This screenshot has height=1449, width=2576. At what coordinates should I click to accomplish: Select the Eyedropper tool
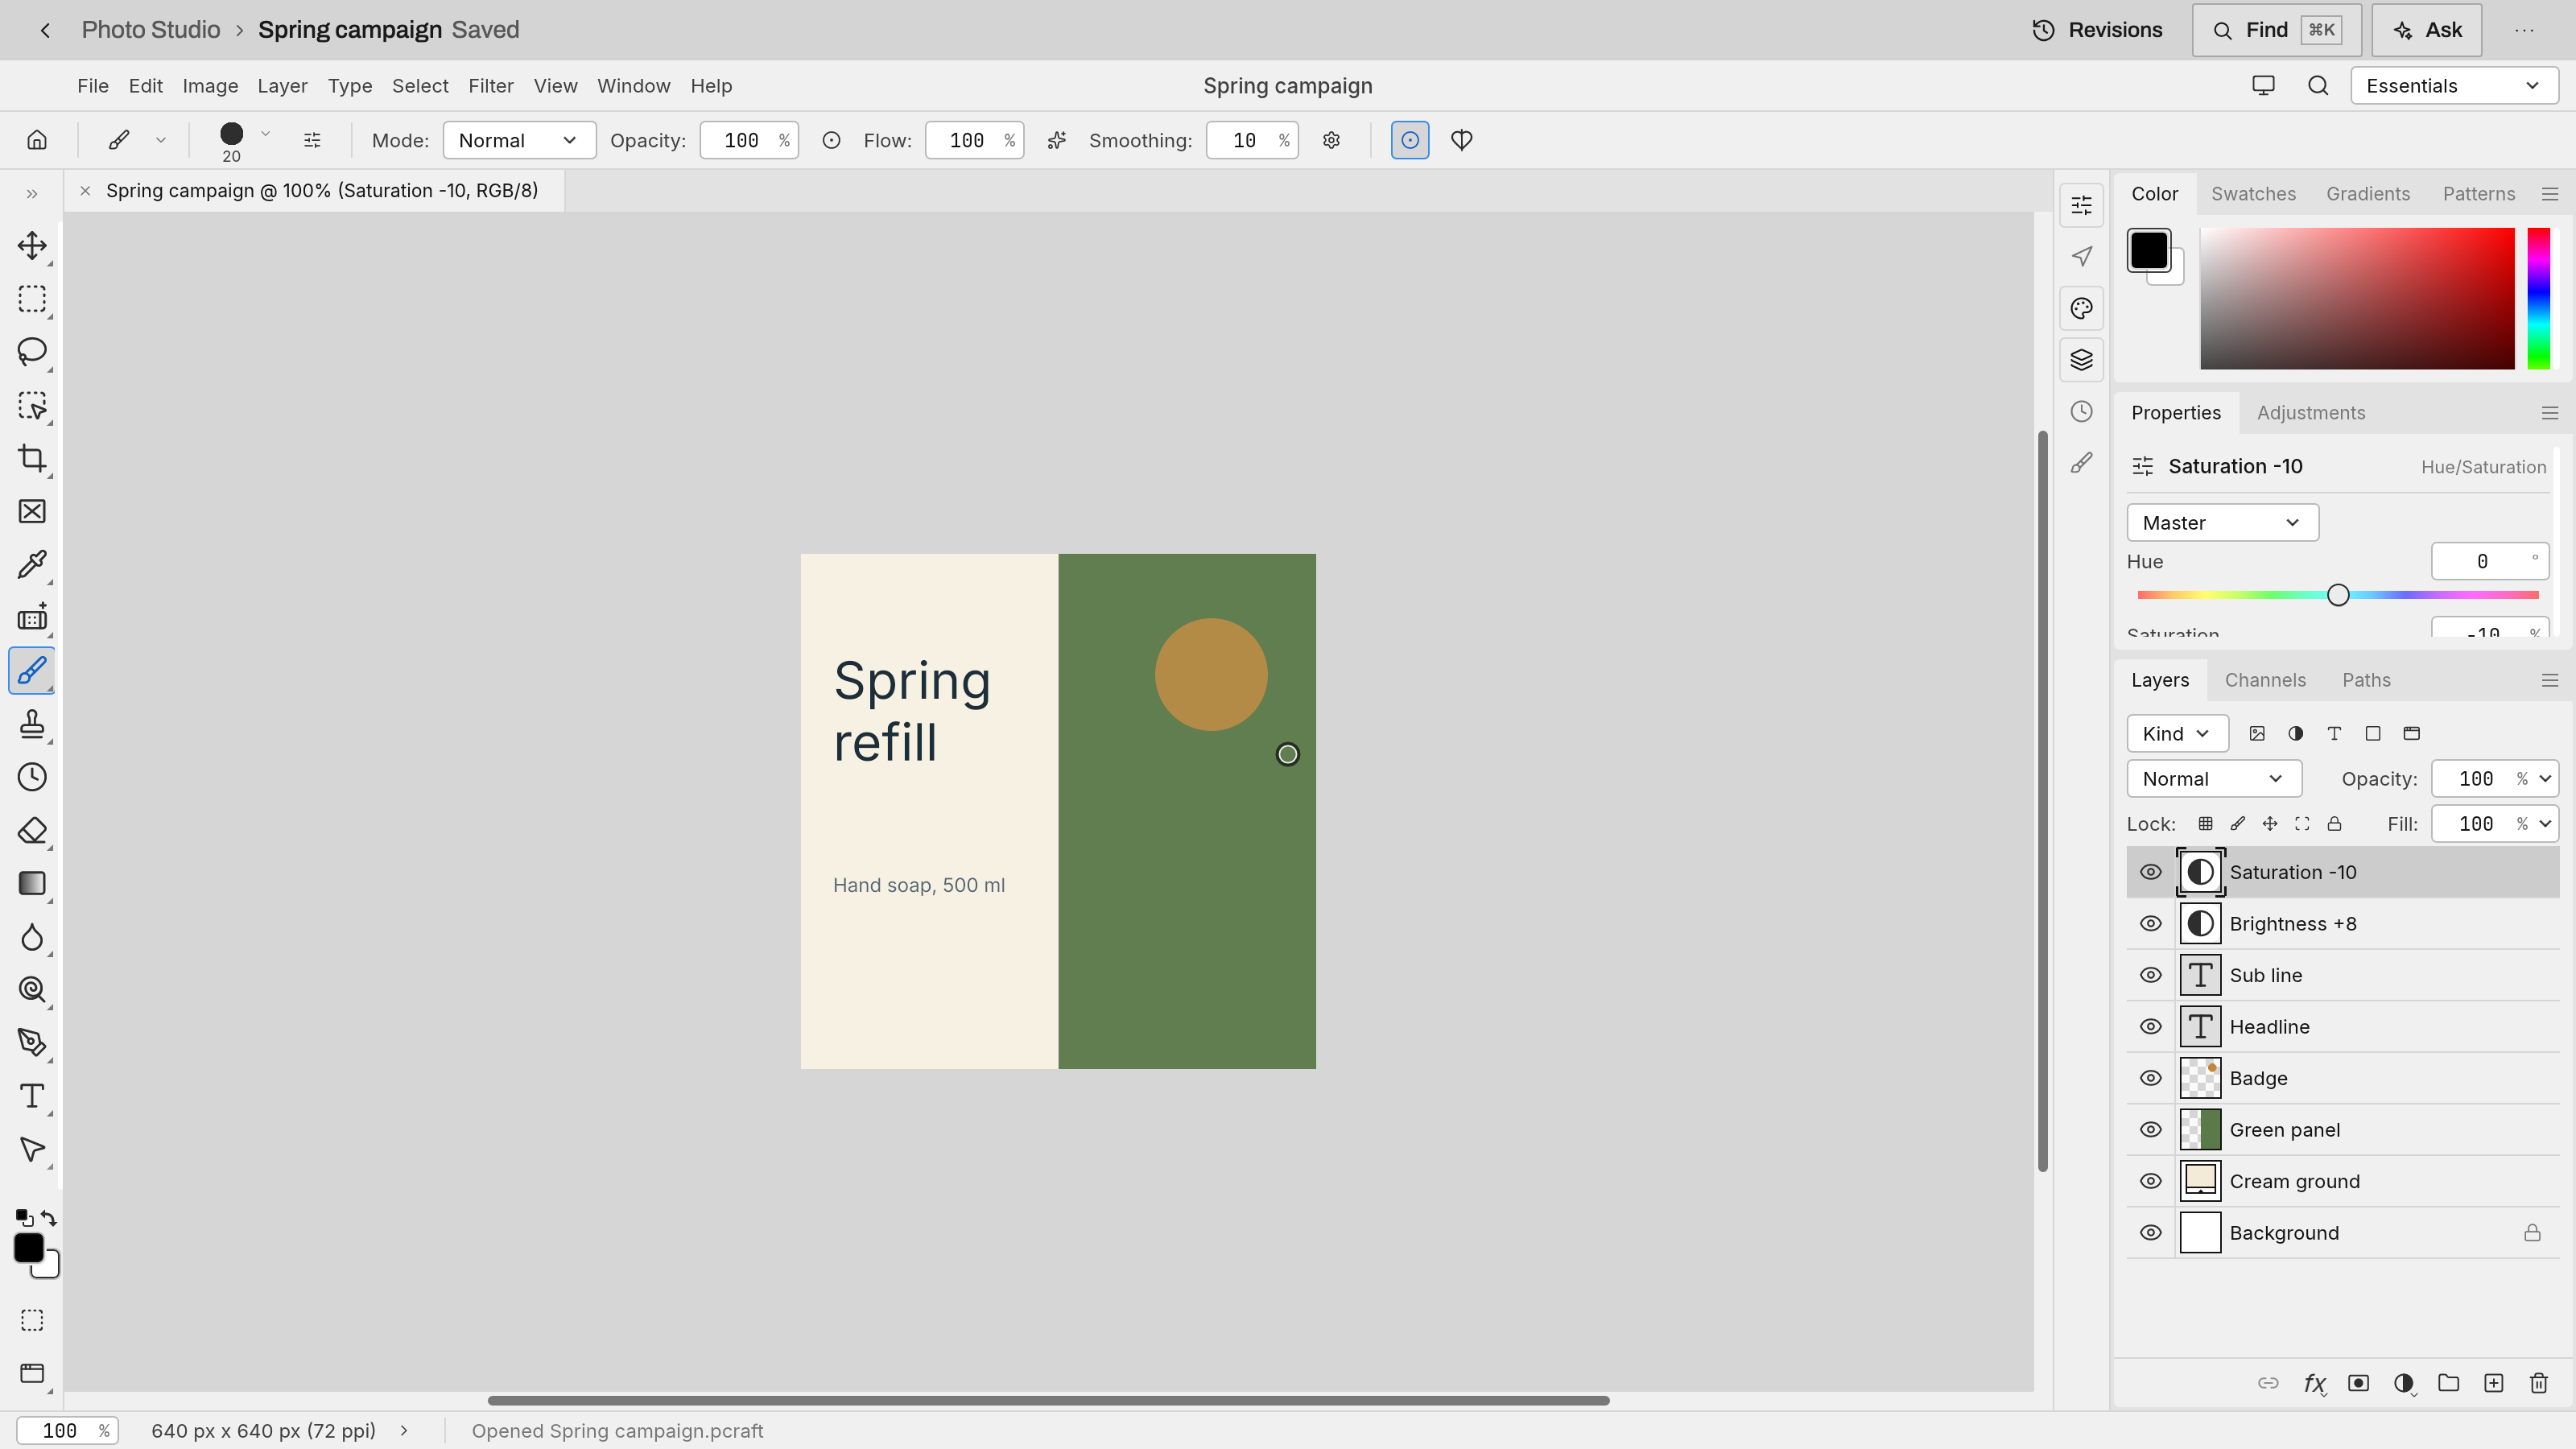click(x=32, y=564)
